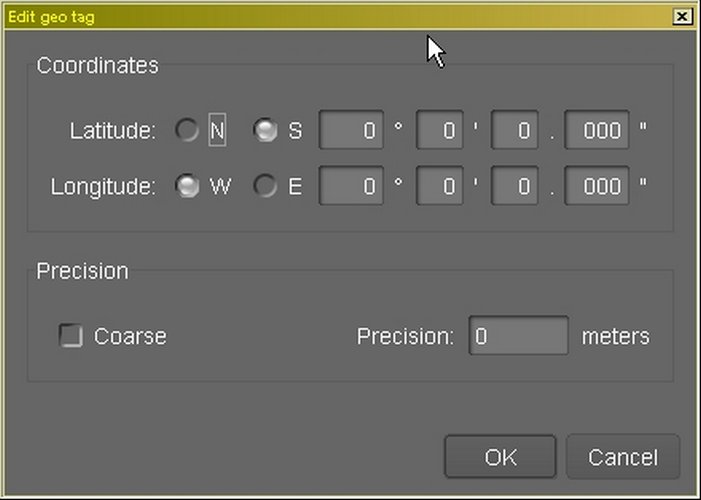Choose the W longitude radio button

(x=187, y=187)
